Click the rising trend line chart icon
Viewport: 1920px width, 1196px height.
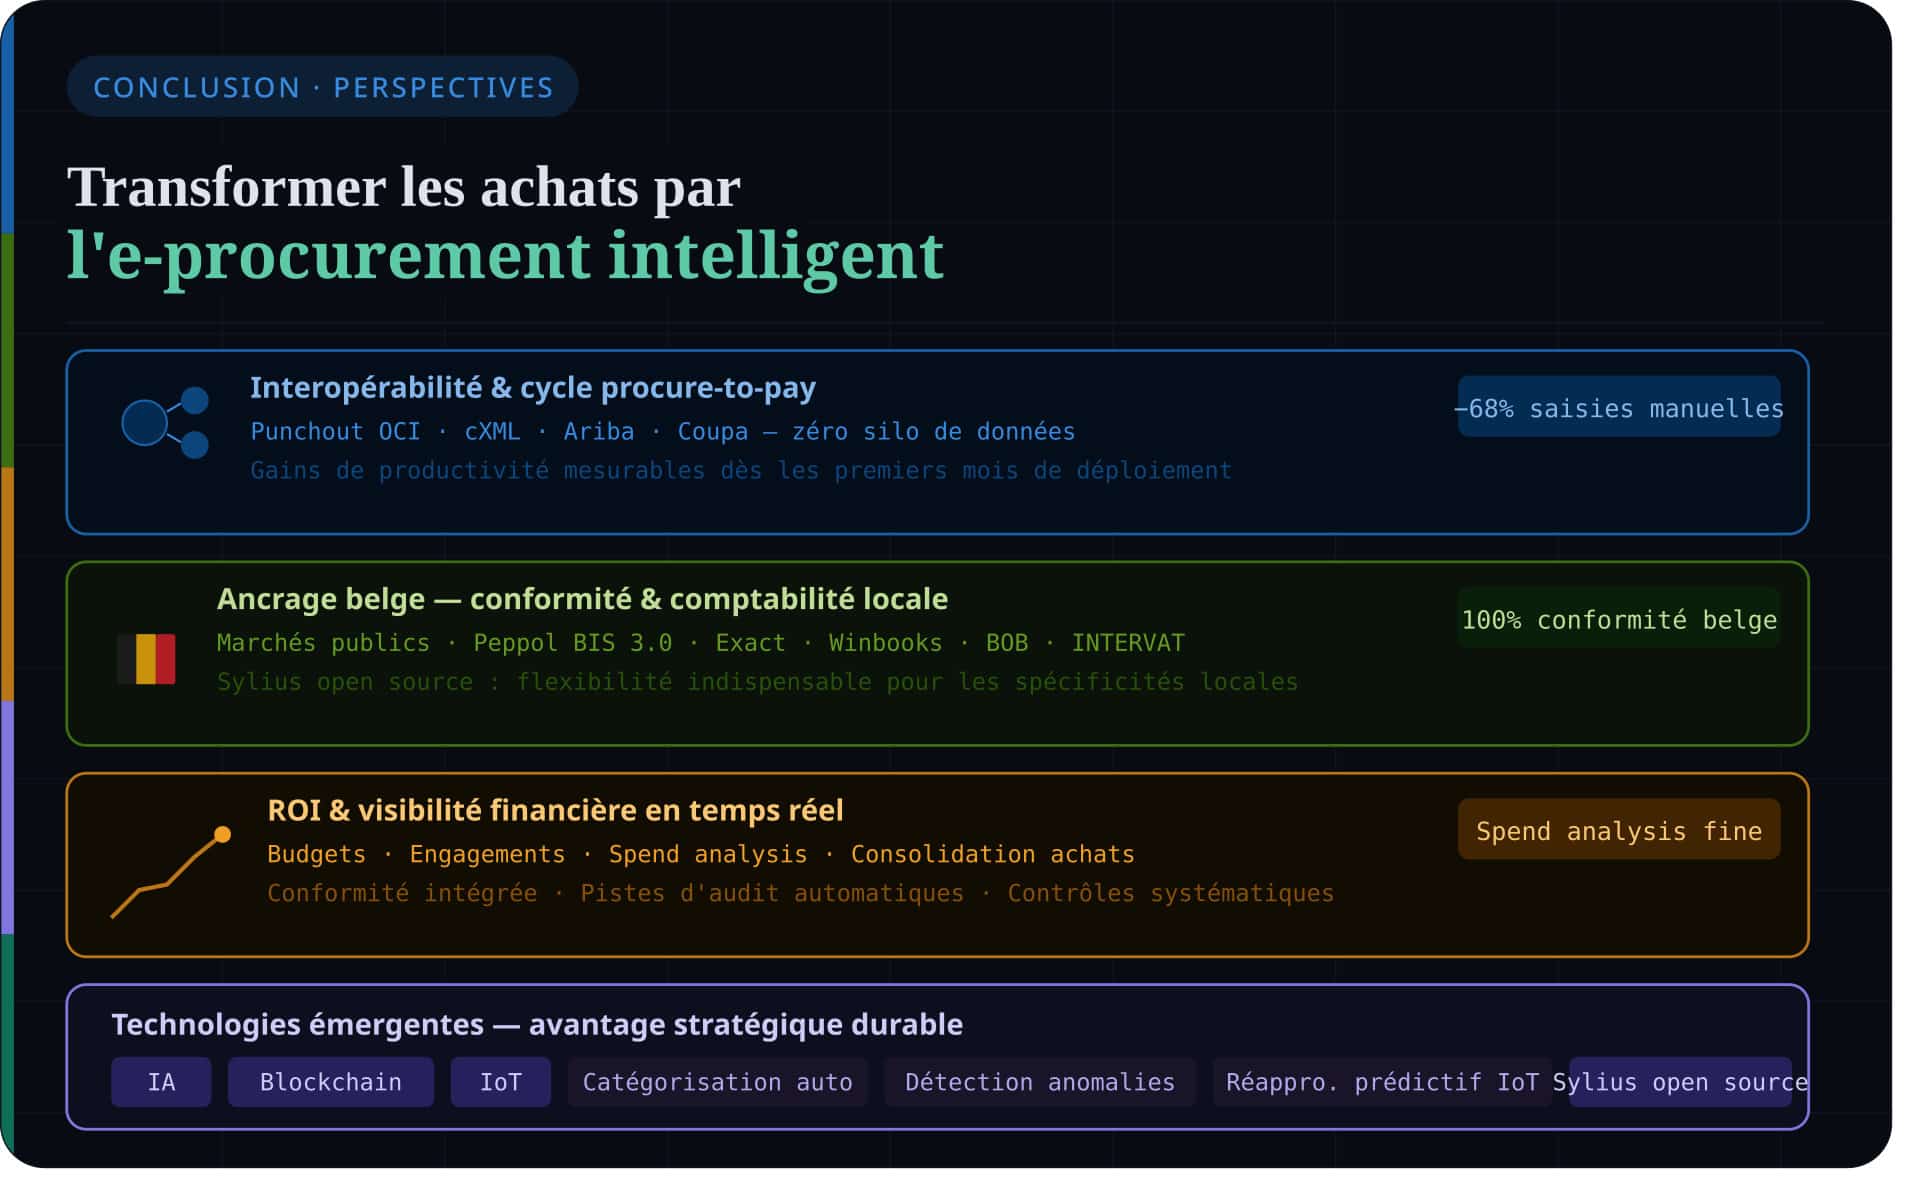(x=172, y=872)
